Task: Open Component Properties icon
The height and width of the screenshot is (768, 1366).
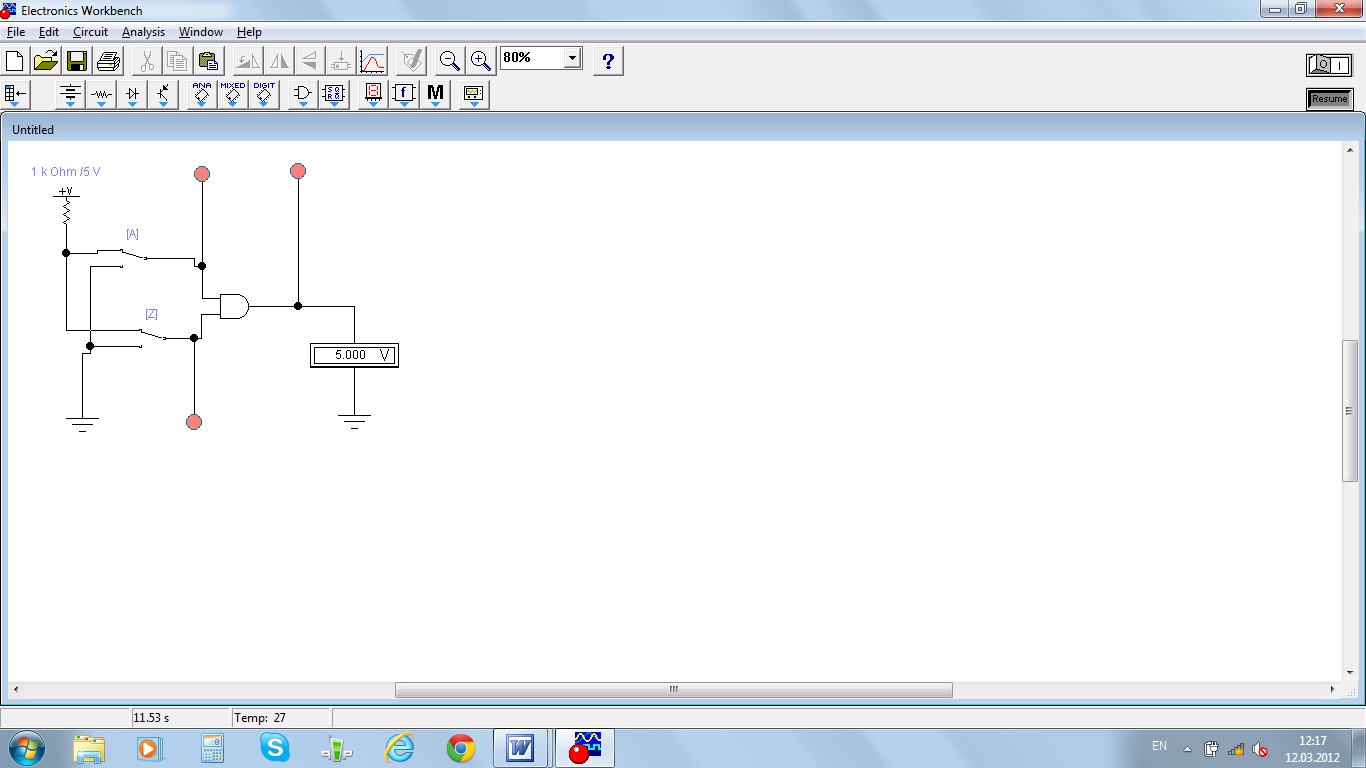Action: click(410, 61)
